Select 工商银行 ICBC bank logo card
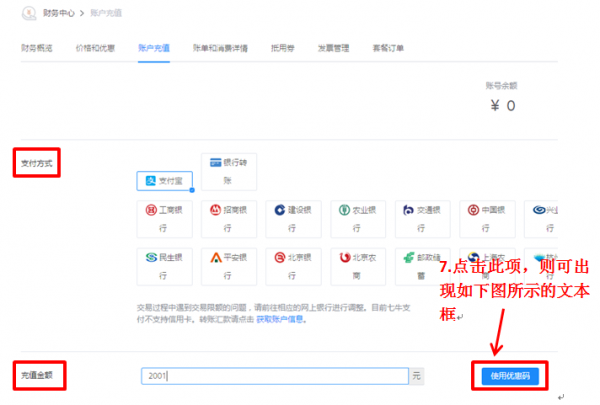600x405 pixels. [x=165, y=219]
